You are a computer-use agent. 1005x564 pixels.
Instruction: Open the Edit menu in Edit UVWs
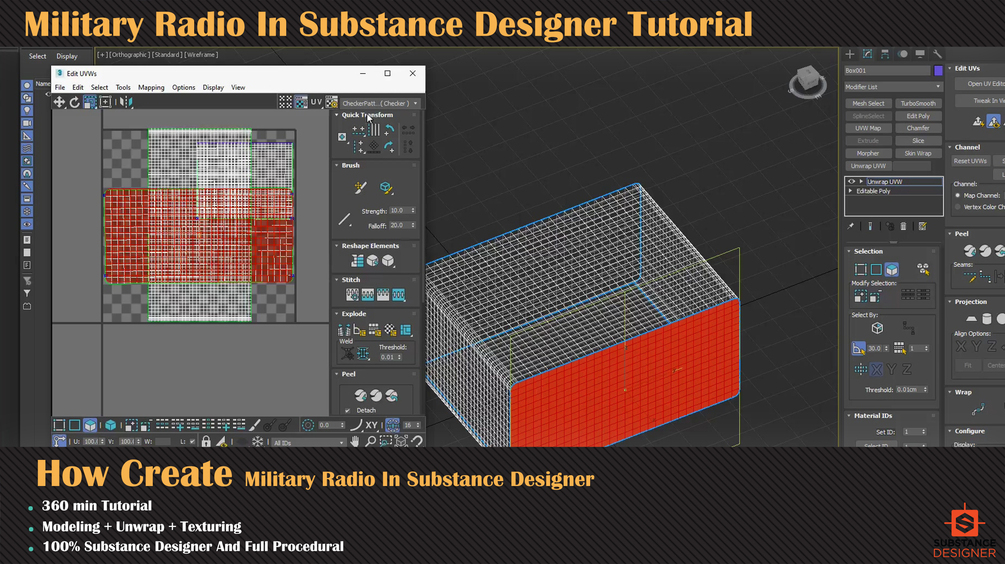click(x=78, y=88)
